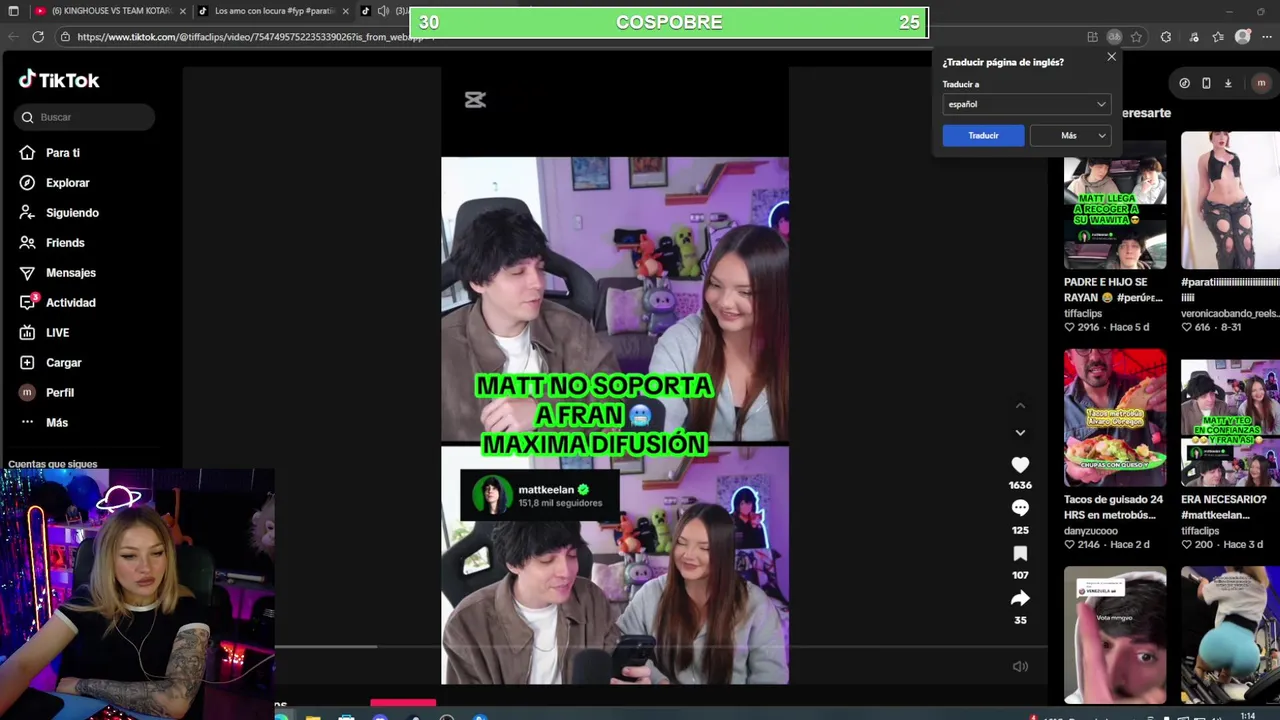
Task: Click the address bar URL
Action: [250, 37]
